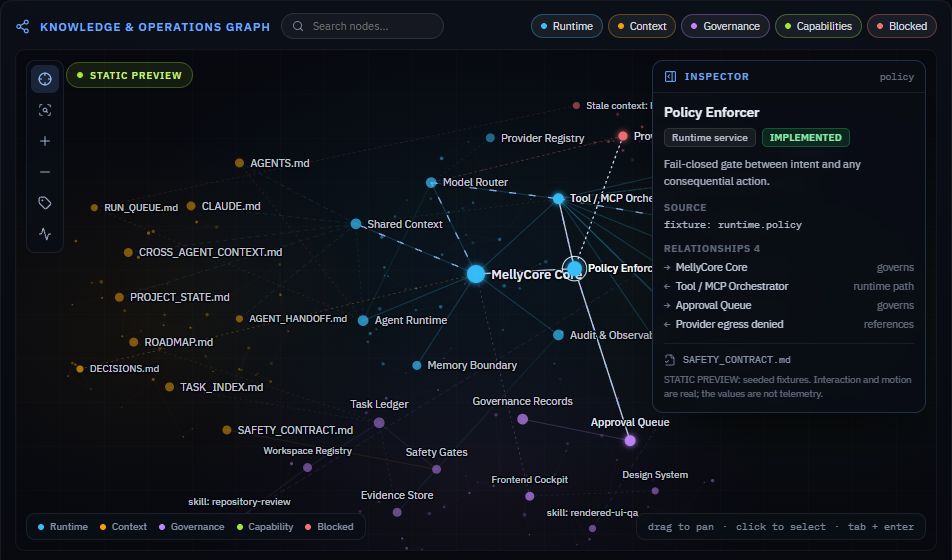
Task: Collapse the Inspector panel icon
Action: pyautogui.click(x=670, y=77)
